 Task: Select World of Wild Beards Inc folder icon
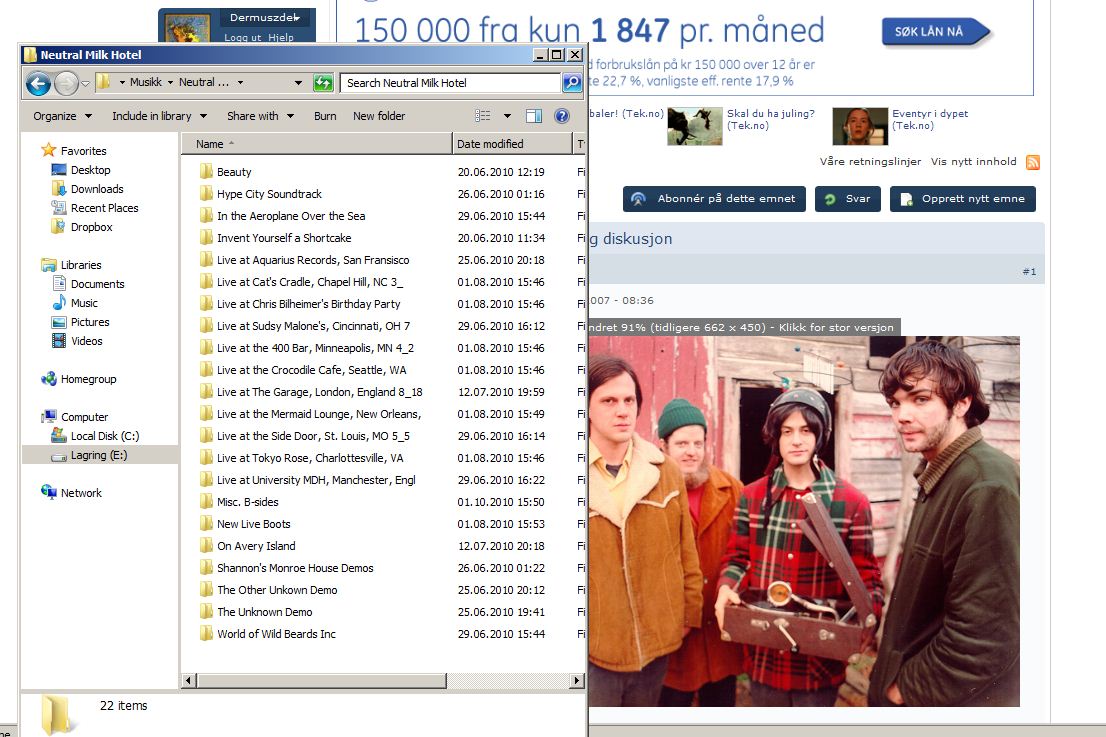pos(206,633)
